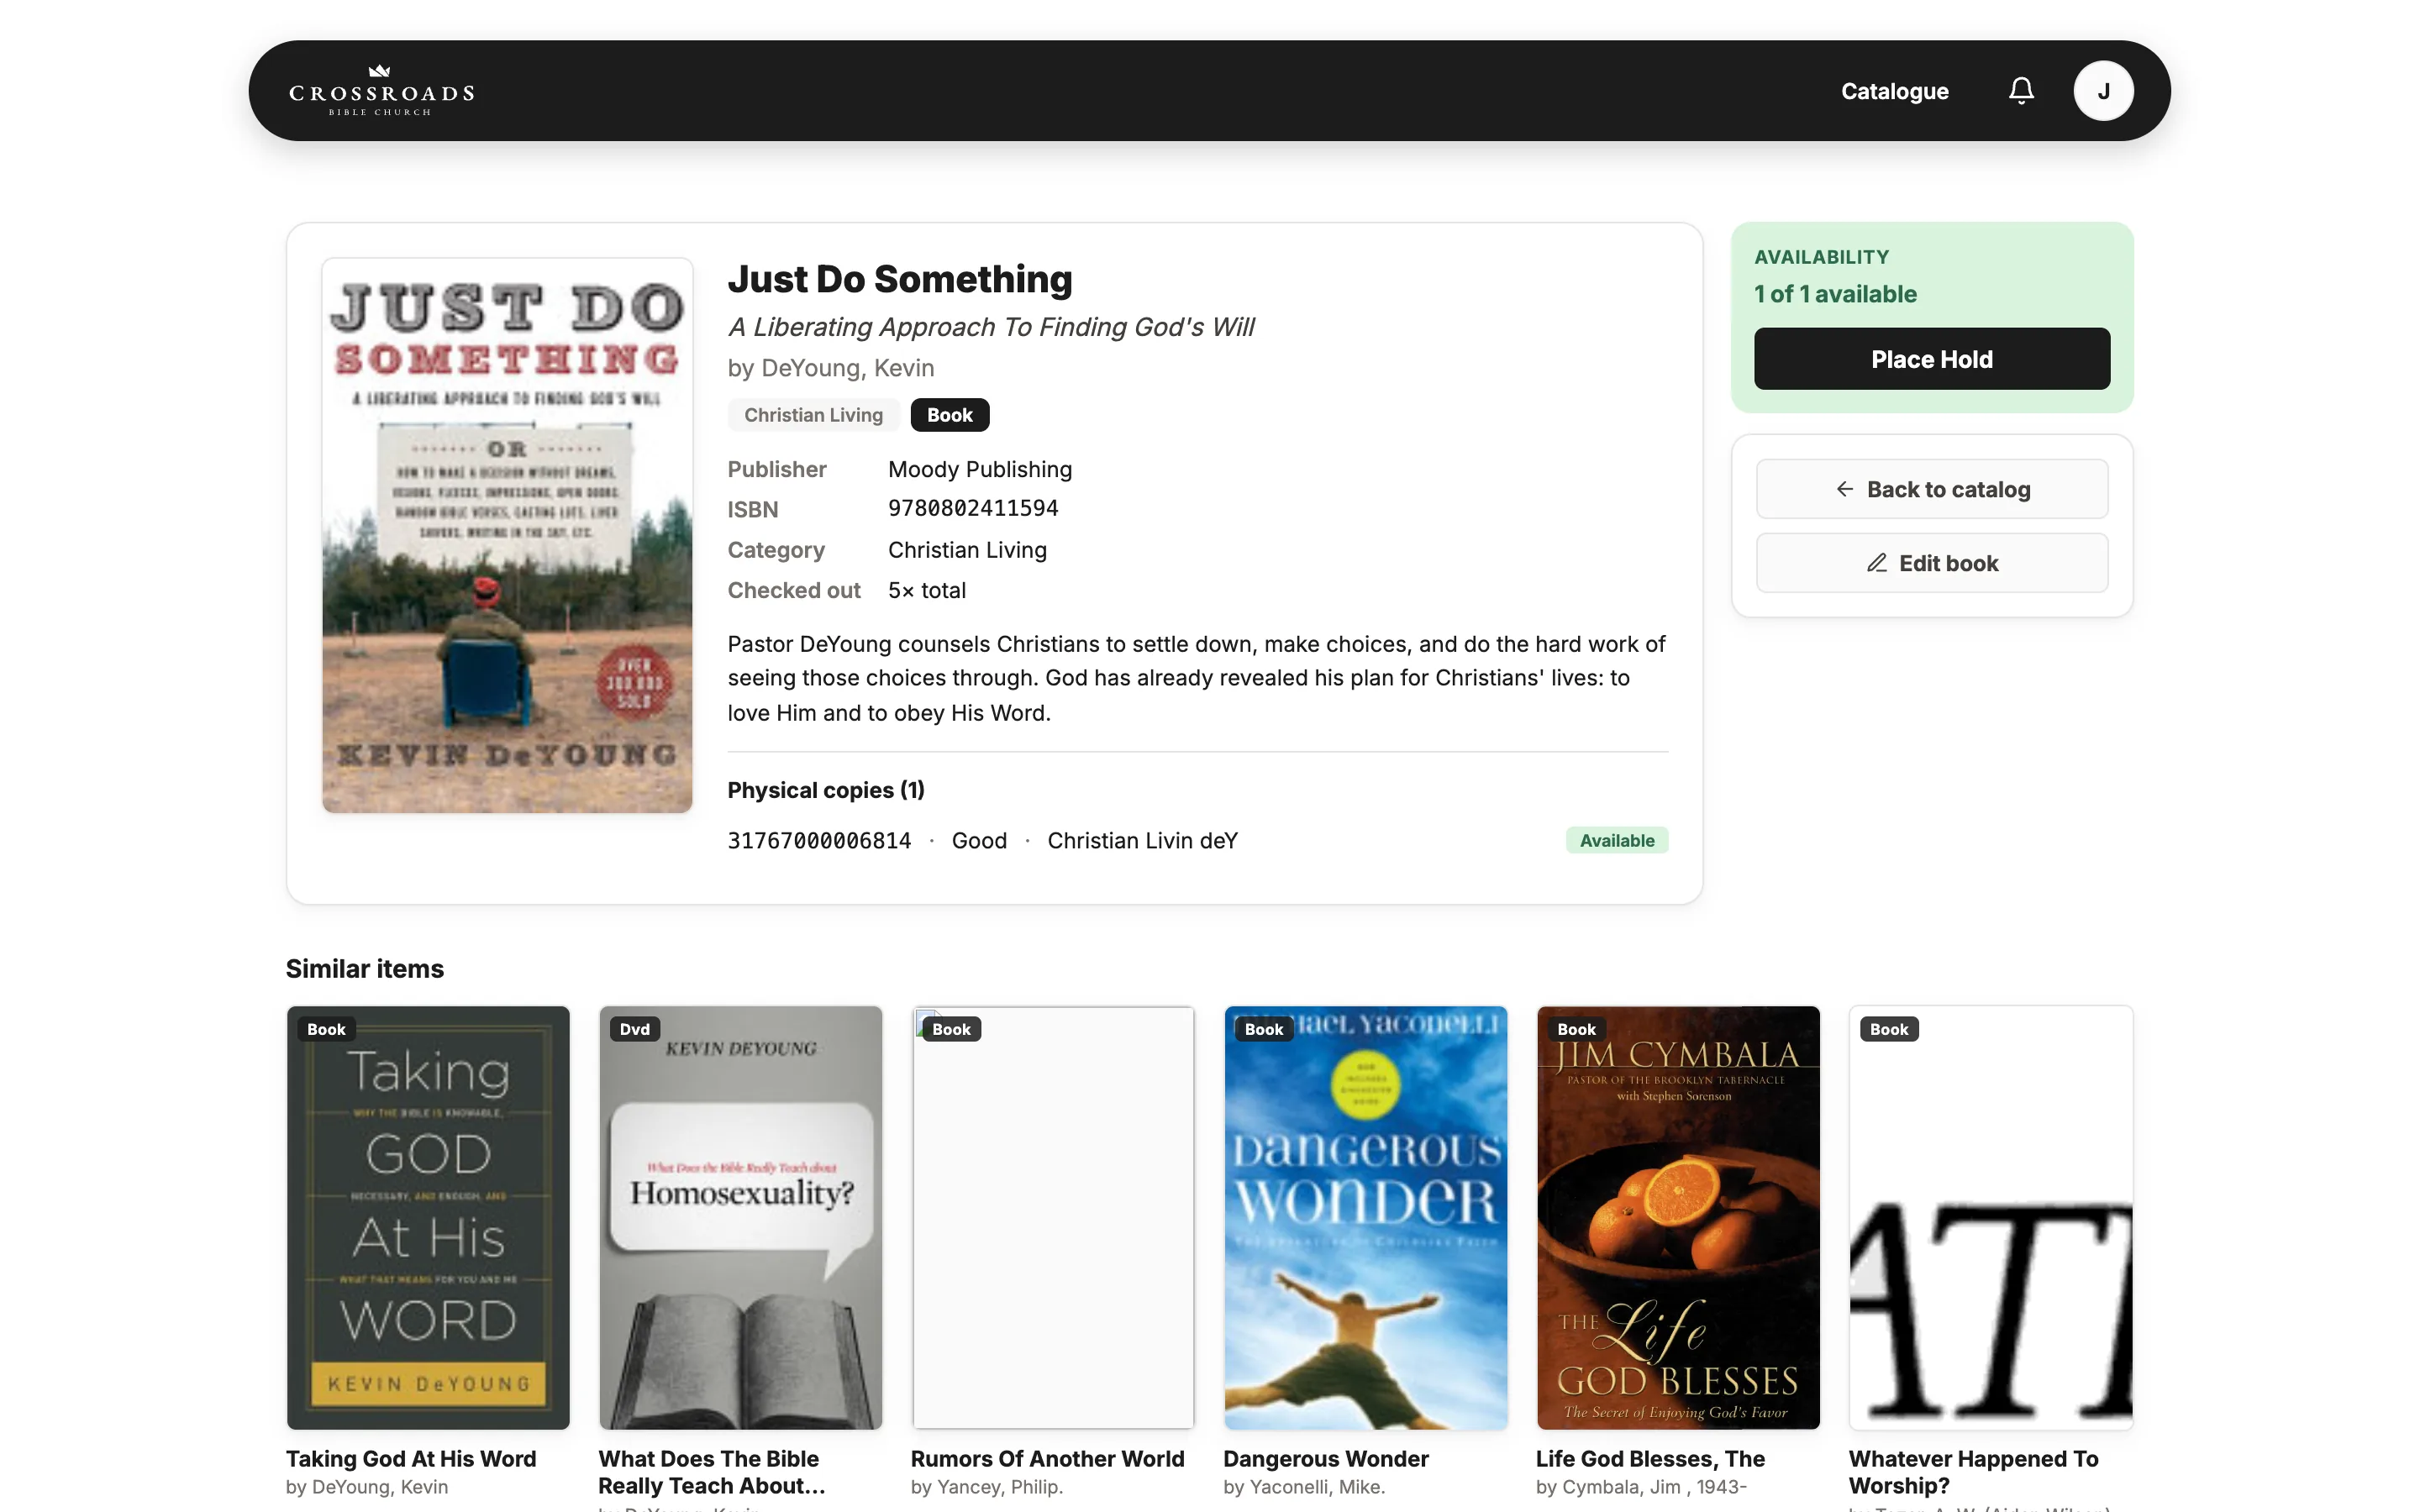Open the Homosexuality DVD cover thumbnail
The width and height of the screenshot is (2420, 1512).
(x=740, y=1217)
